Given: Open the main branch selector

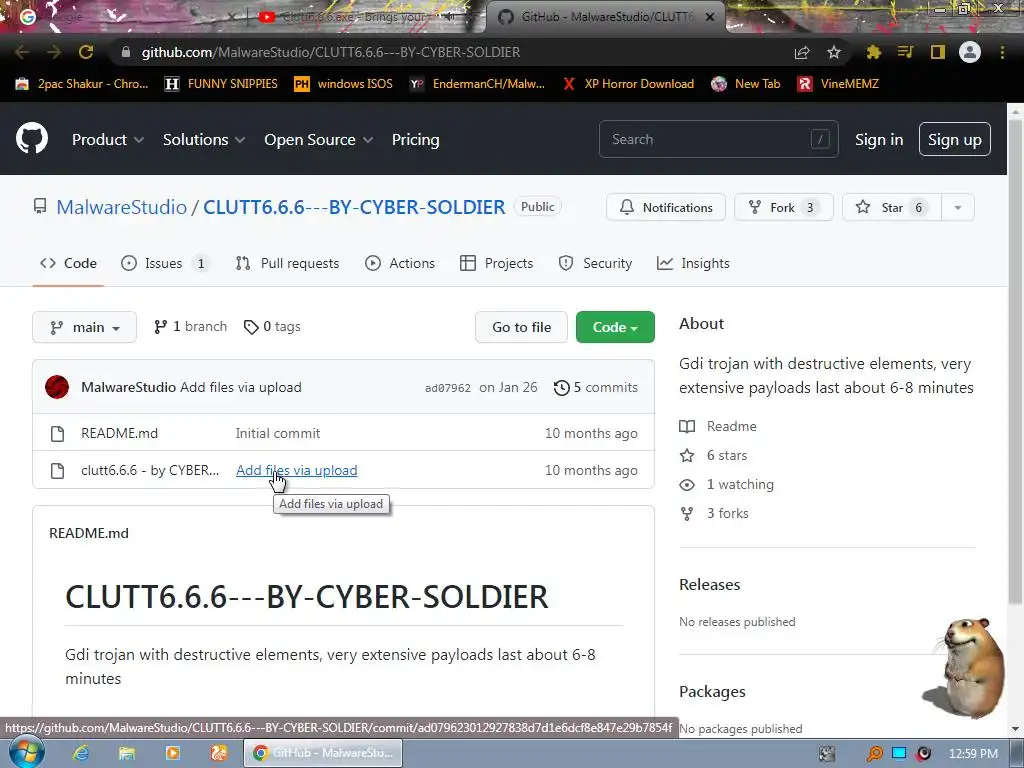Looking at the screenshot, I should tap(84, 327).
